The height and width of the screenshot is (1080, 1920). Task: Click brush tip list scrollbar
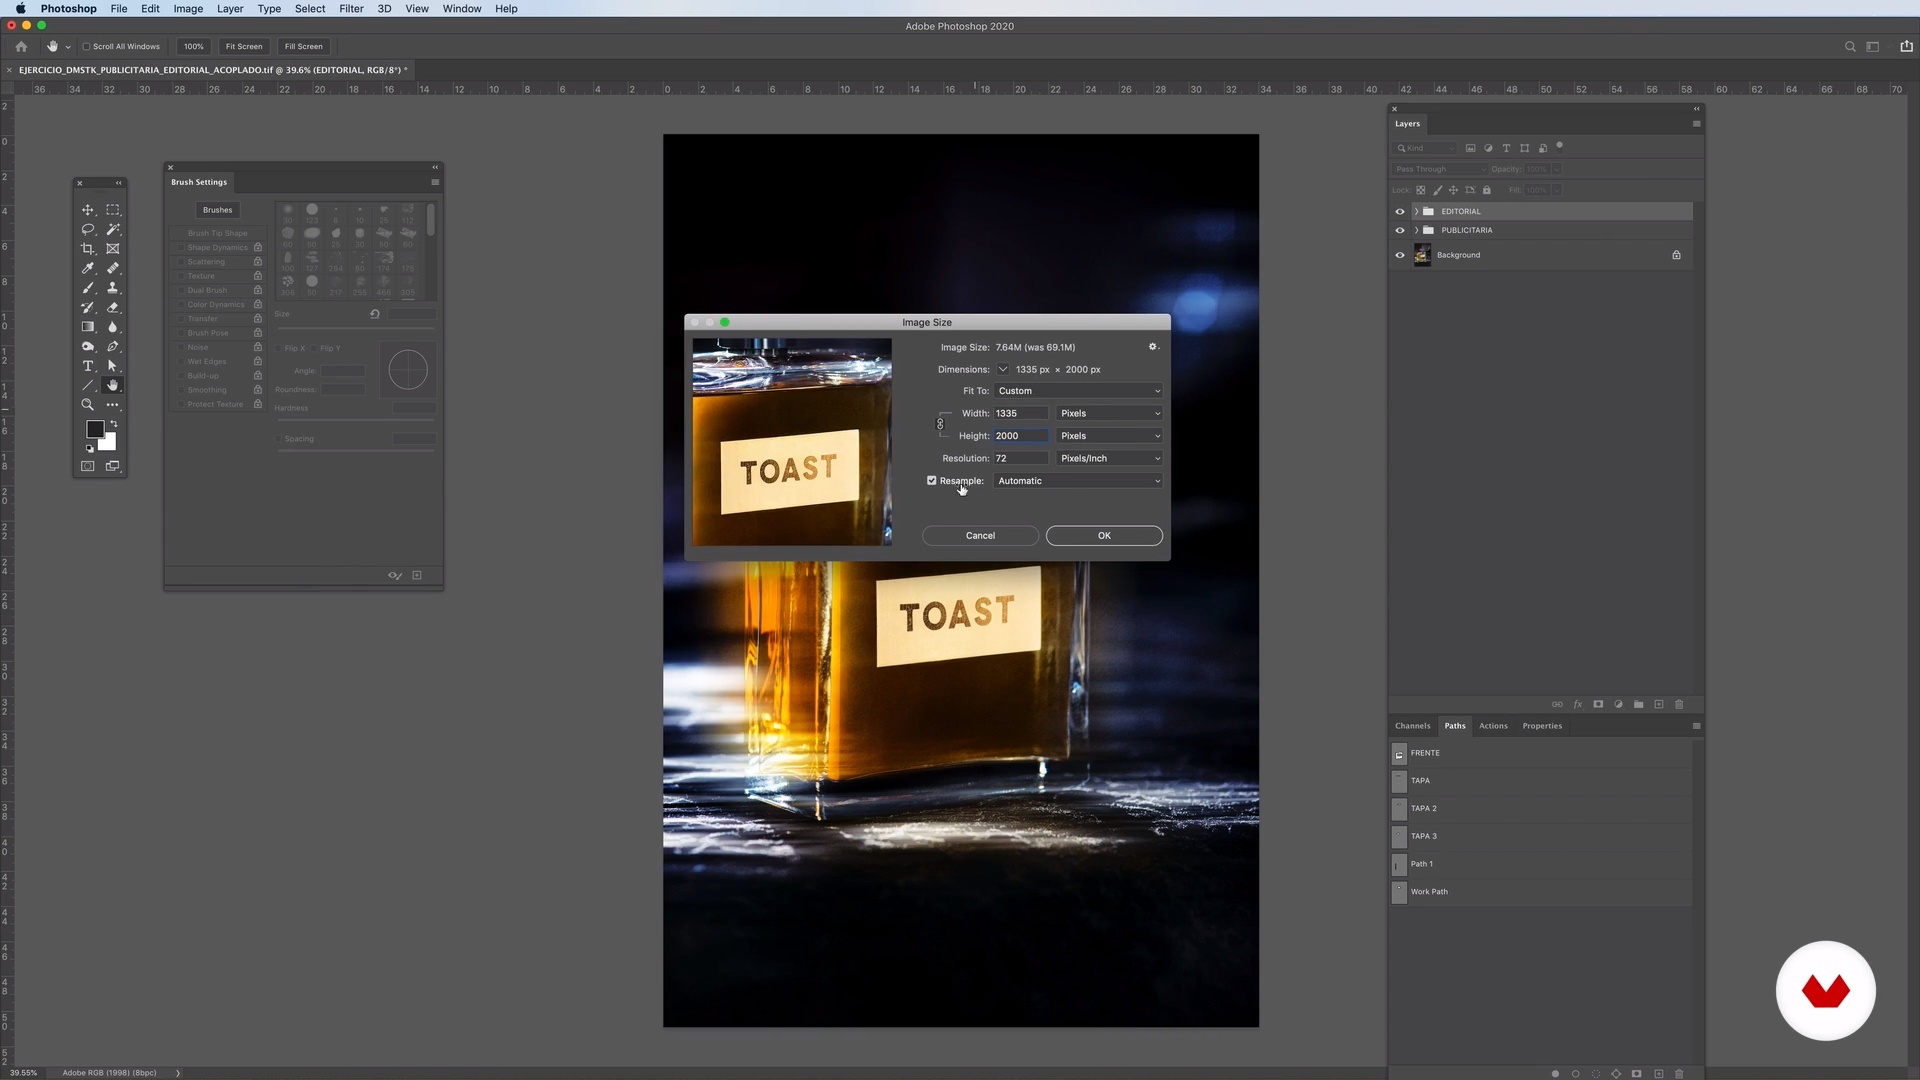[431, 220]
